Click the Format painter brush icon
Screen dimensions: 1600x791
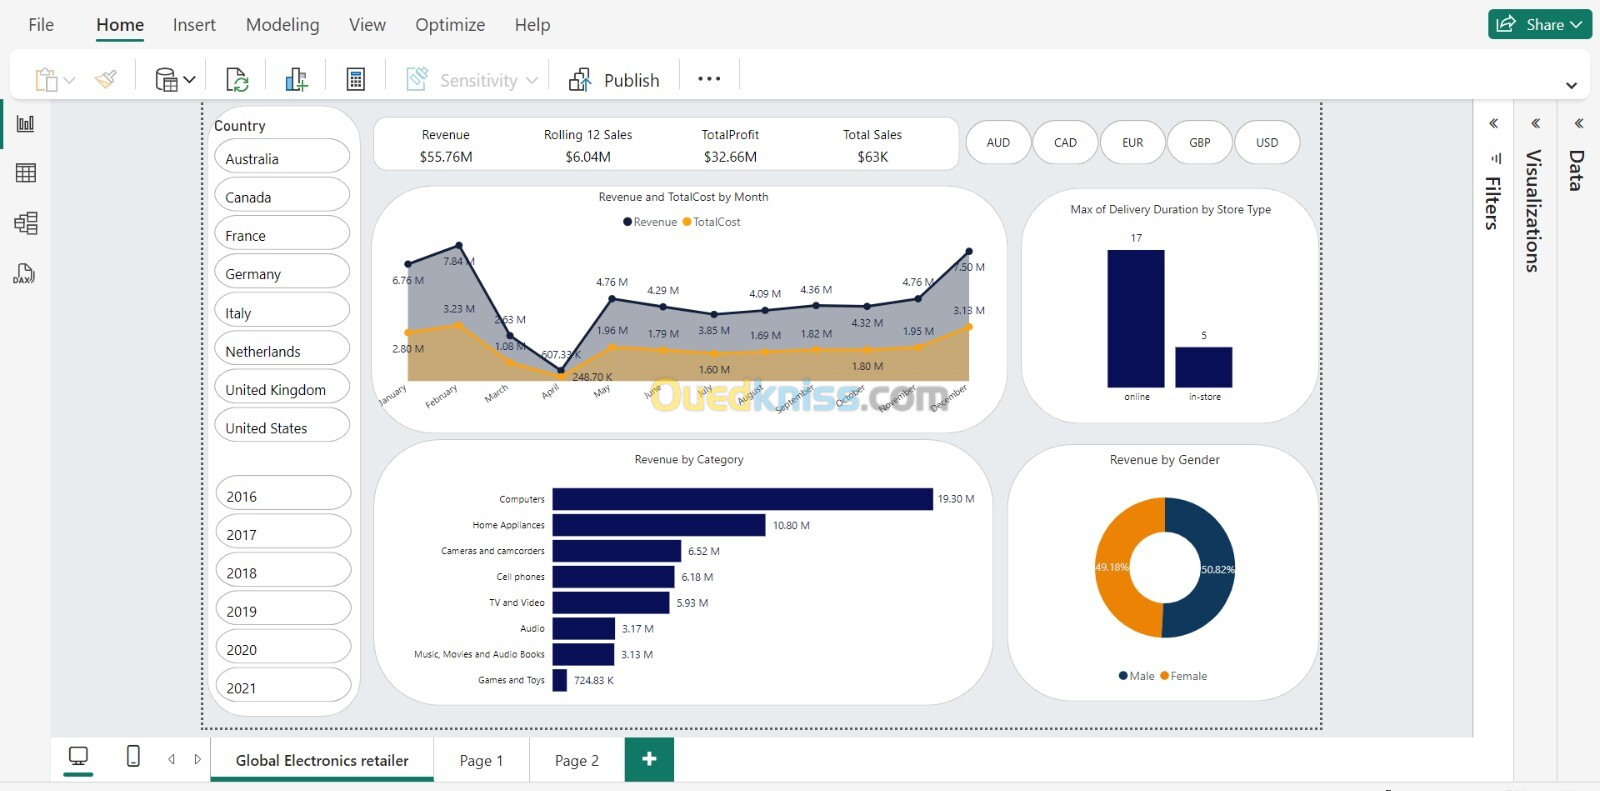point(106,79)
